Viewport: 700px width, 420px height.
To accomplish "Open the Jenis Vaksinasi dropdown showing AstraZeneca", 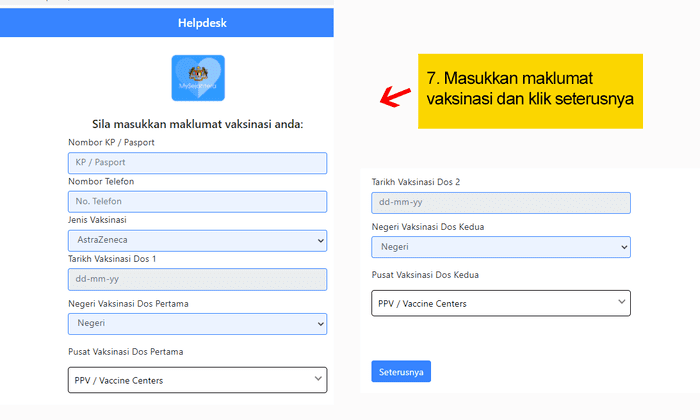I will [x=197, y=240].
